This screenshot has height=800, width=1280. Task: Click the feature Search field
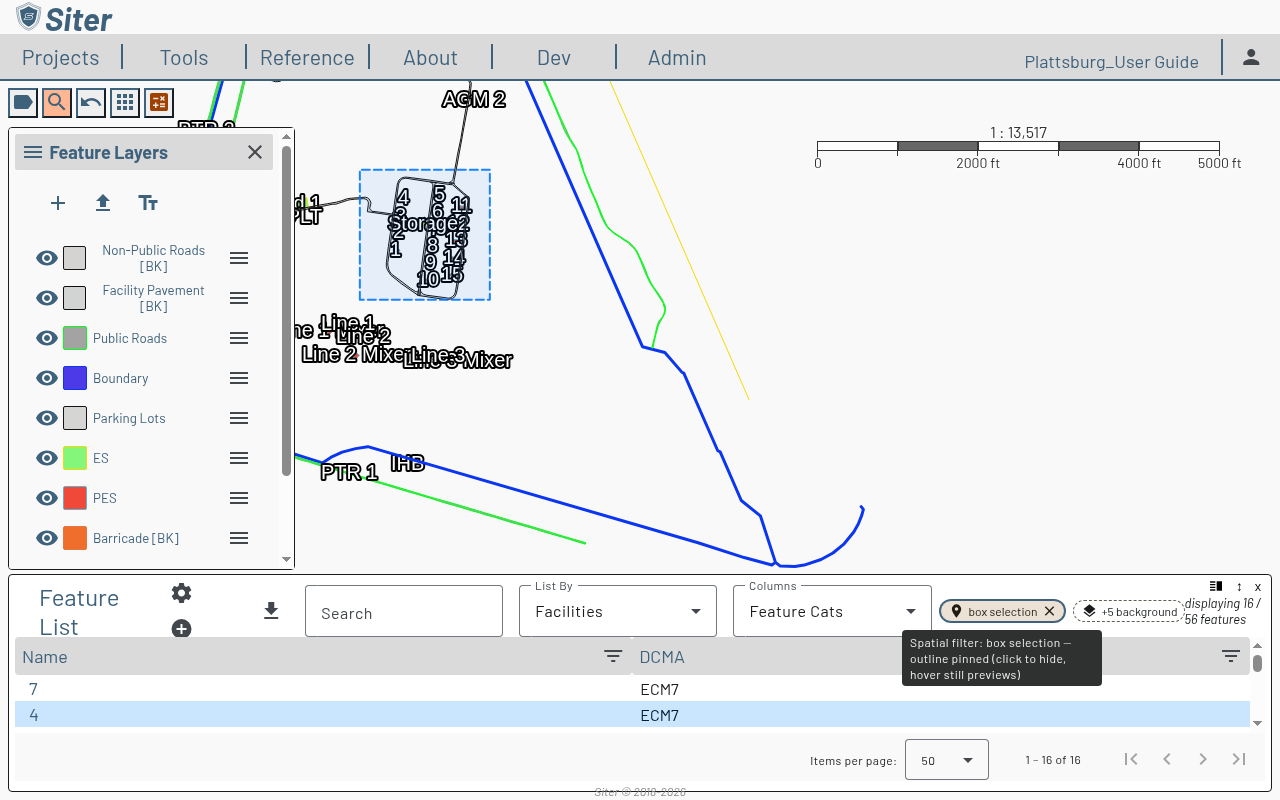(404, 611)
